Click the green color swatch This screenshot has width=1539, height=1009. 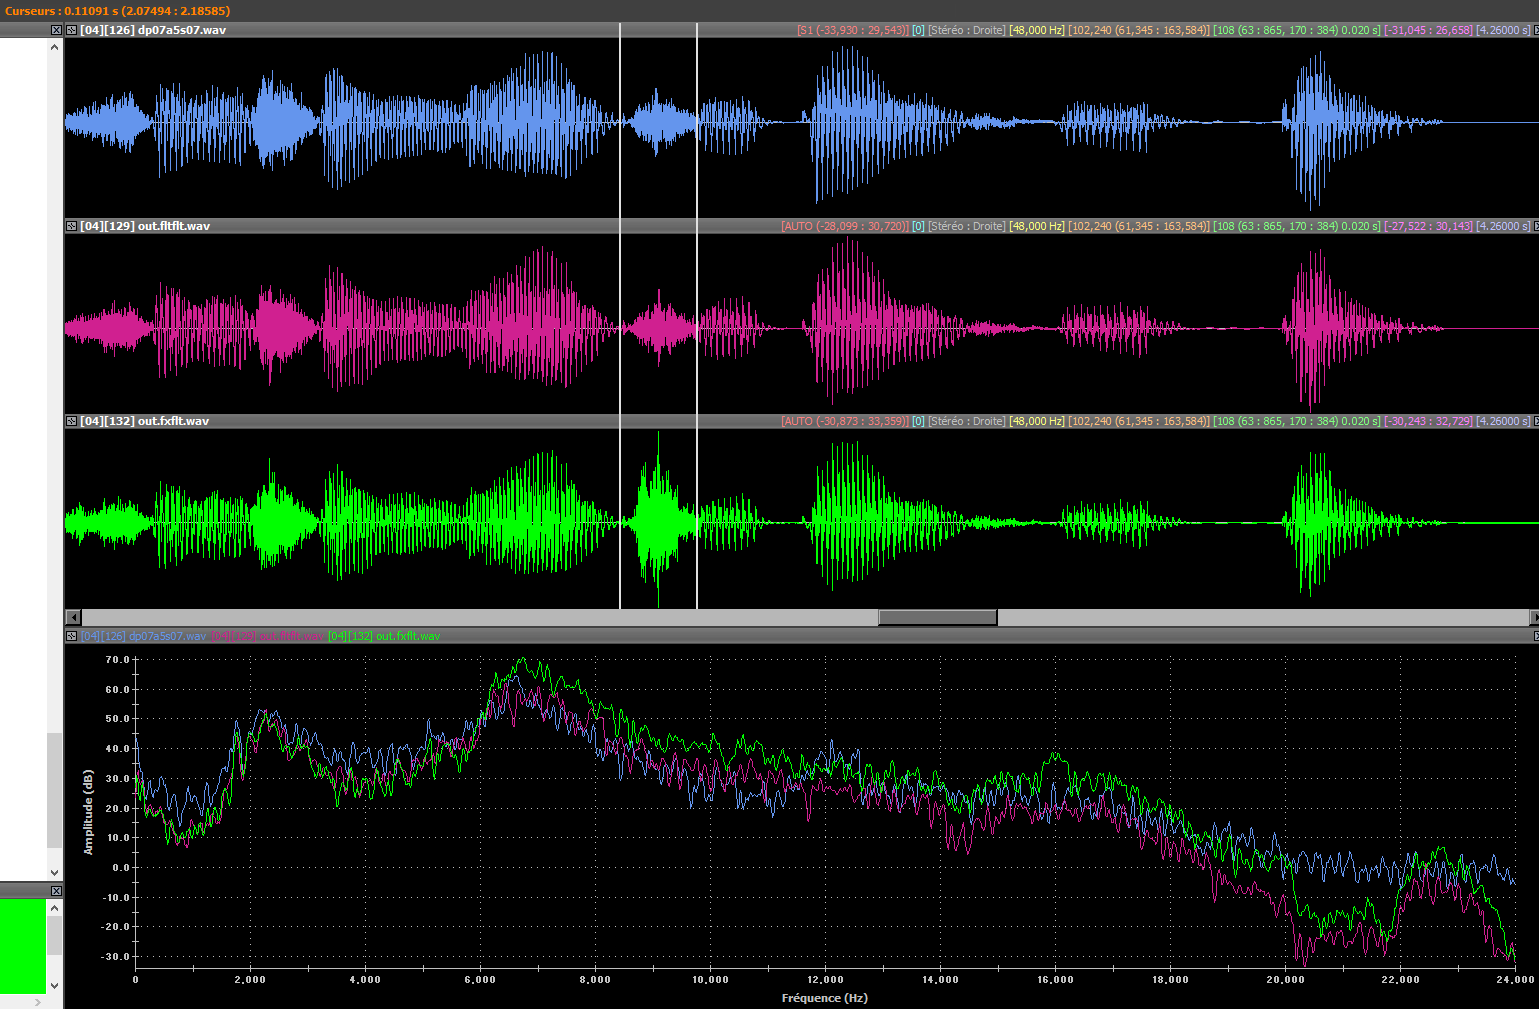[22, 945]
